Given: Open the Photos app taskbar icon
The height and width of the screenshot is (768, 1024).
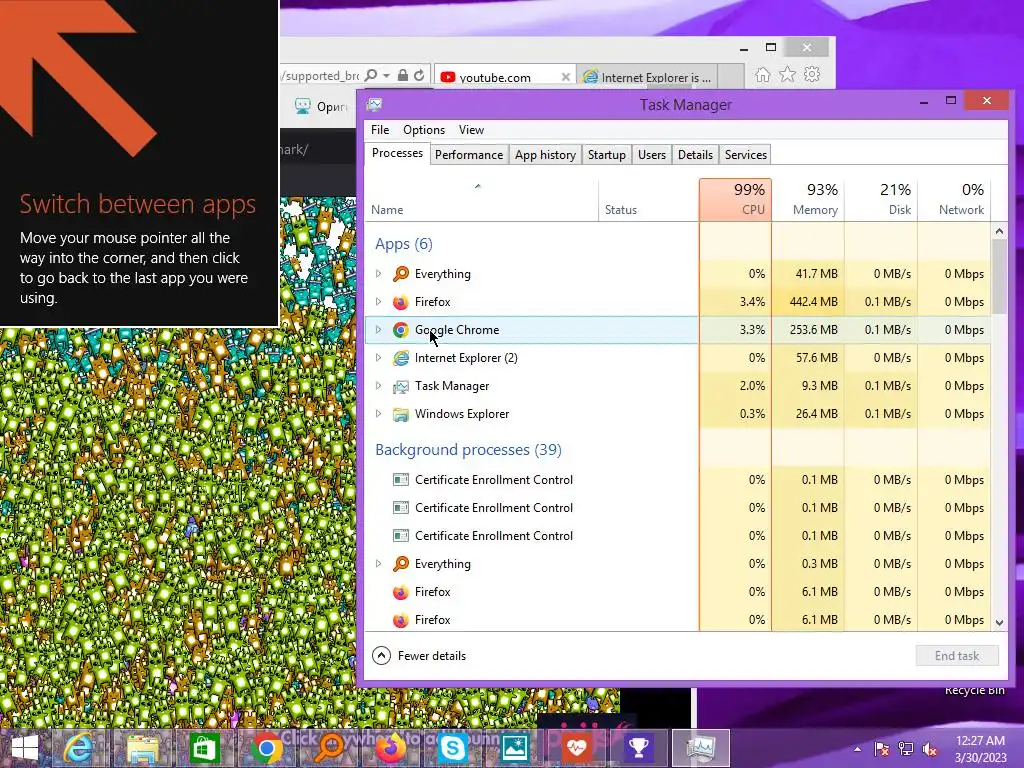Looking at the screenshot, I should click(x=515, y=748).
